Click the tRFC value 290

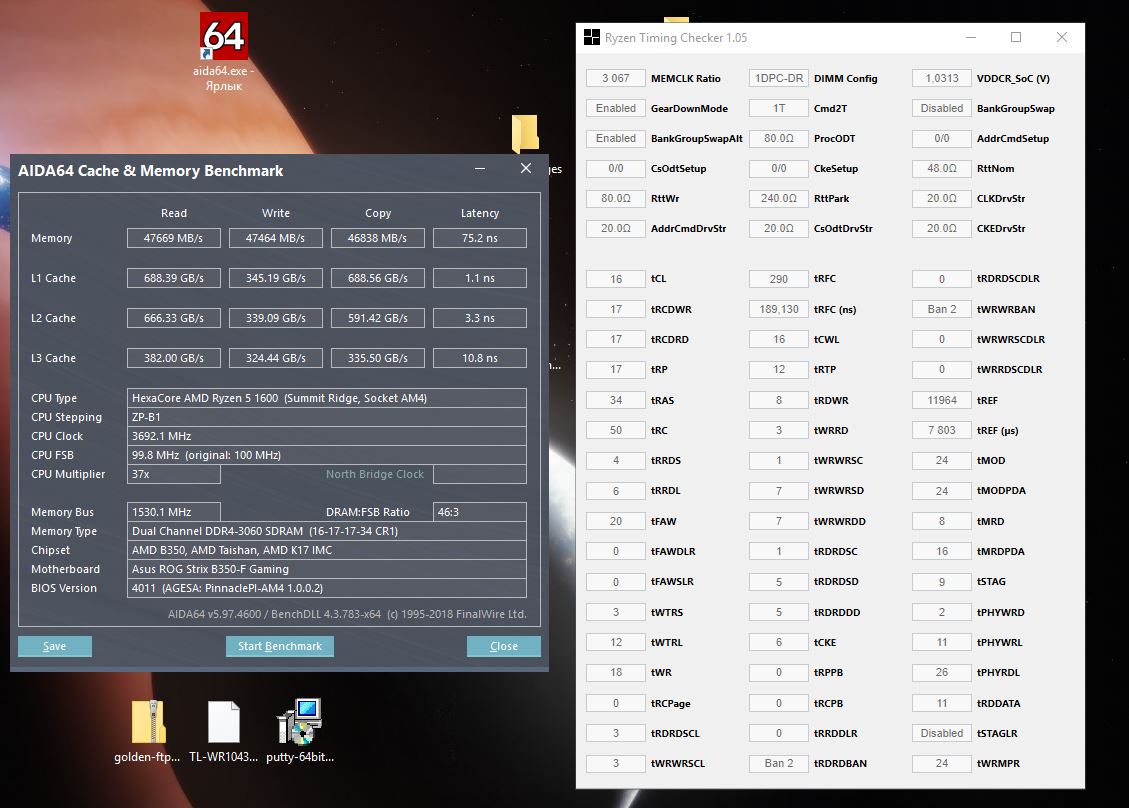pos(779,279)
